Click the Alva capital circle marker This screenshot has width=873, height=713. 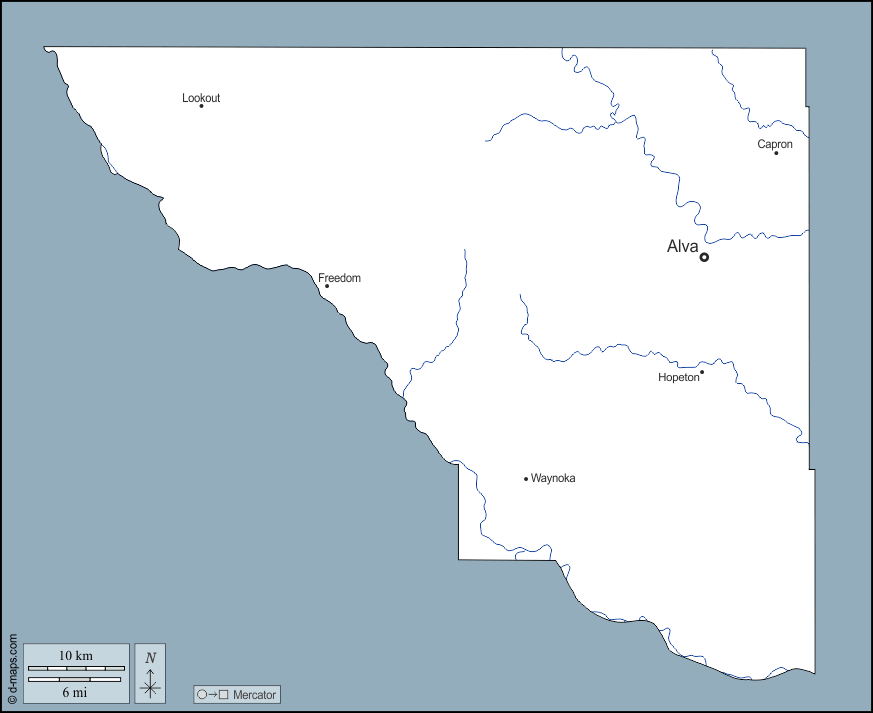(x=704, y=257)
